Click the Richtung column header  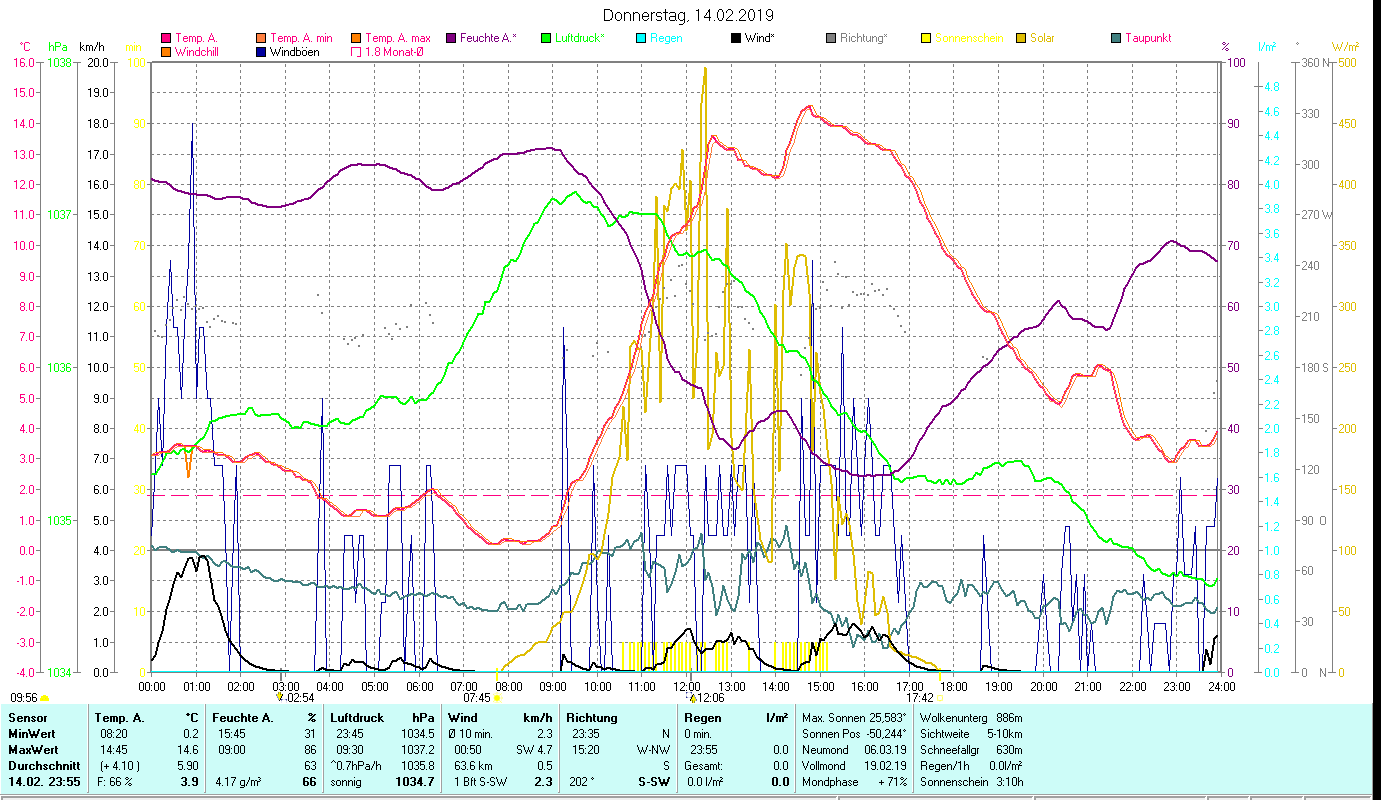click(590, 718)
